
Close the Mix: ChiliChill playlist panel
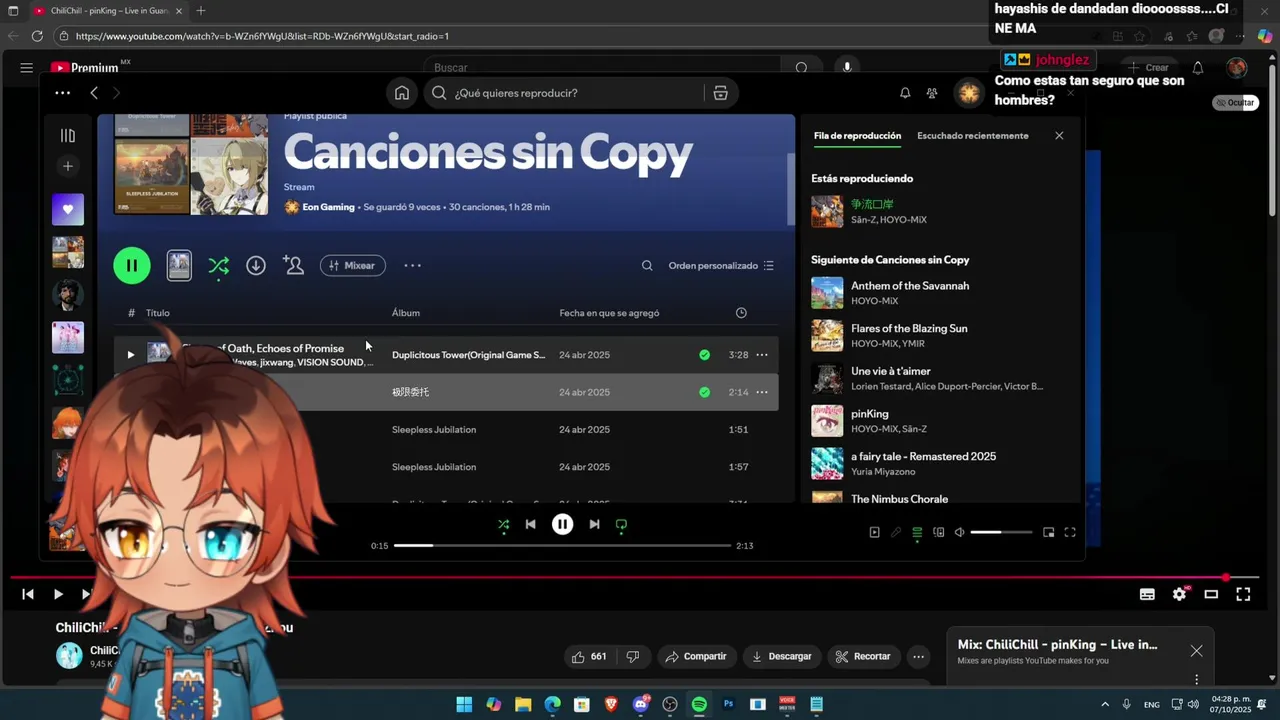pos(1196,651)
